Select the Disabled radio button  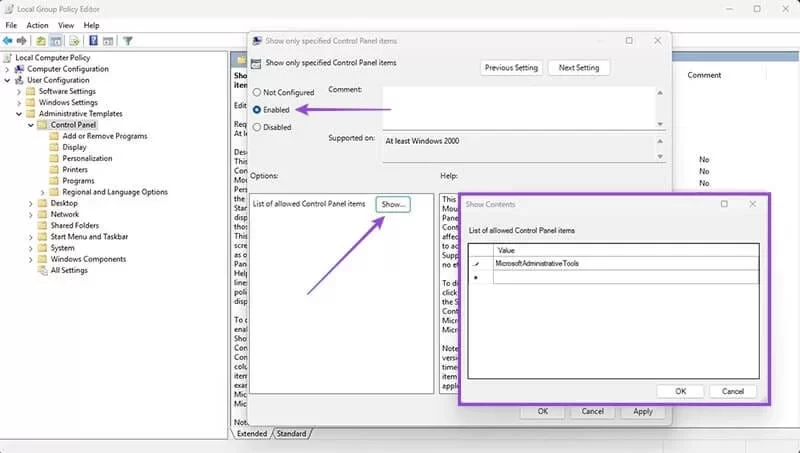click(258, 127)
